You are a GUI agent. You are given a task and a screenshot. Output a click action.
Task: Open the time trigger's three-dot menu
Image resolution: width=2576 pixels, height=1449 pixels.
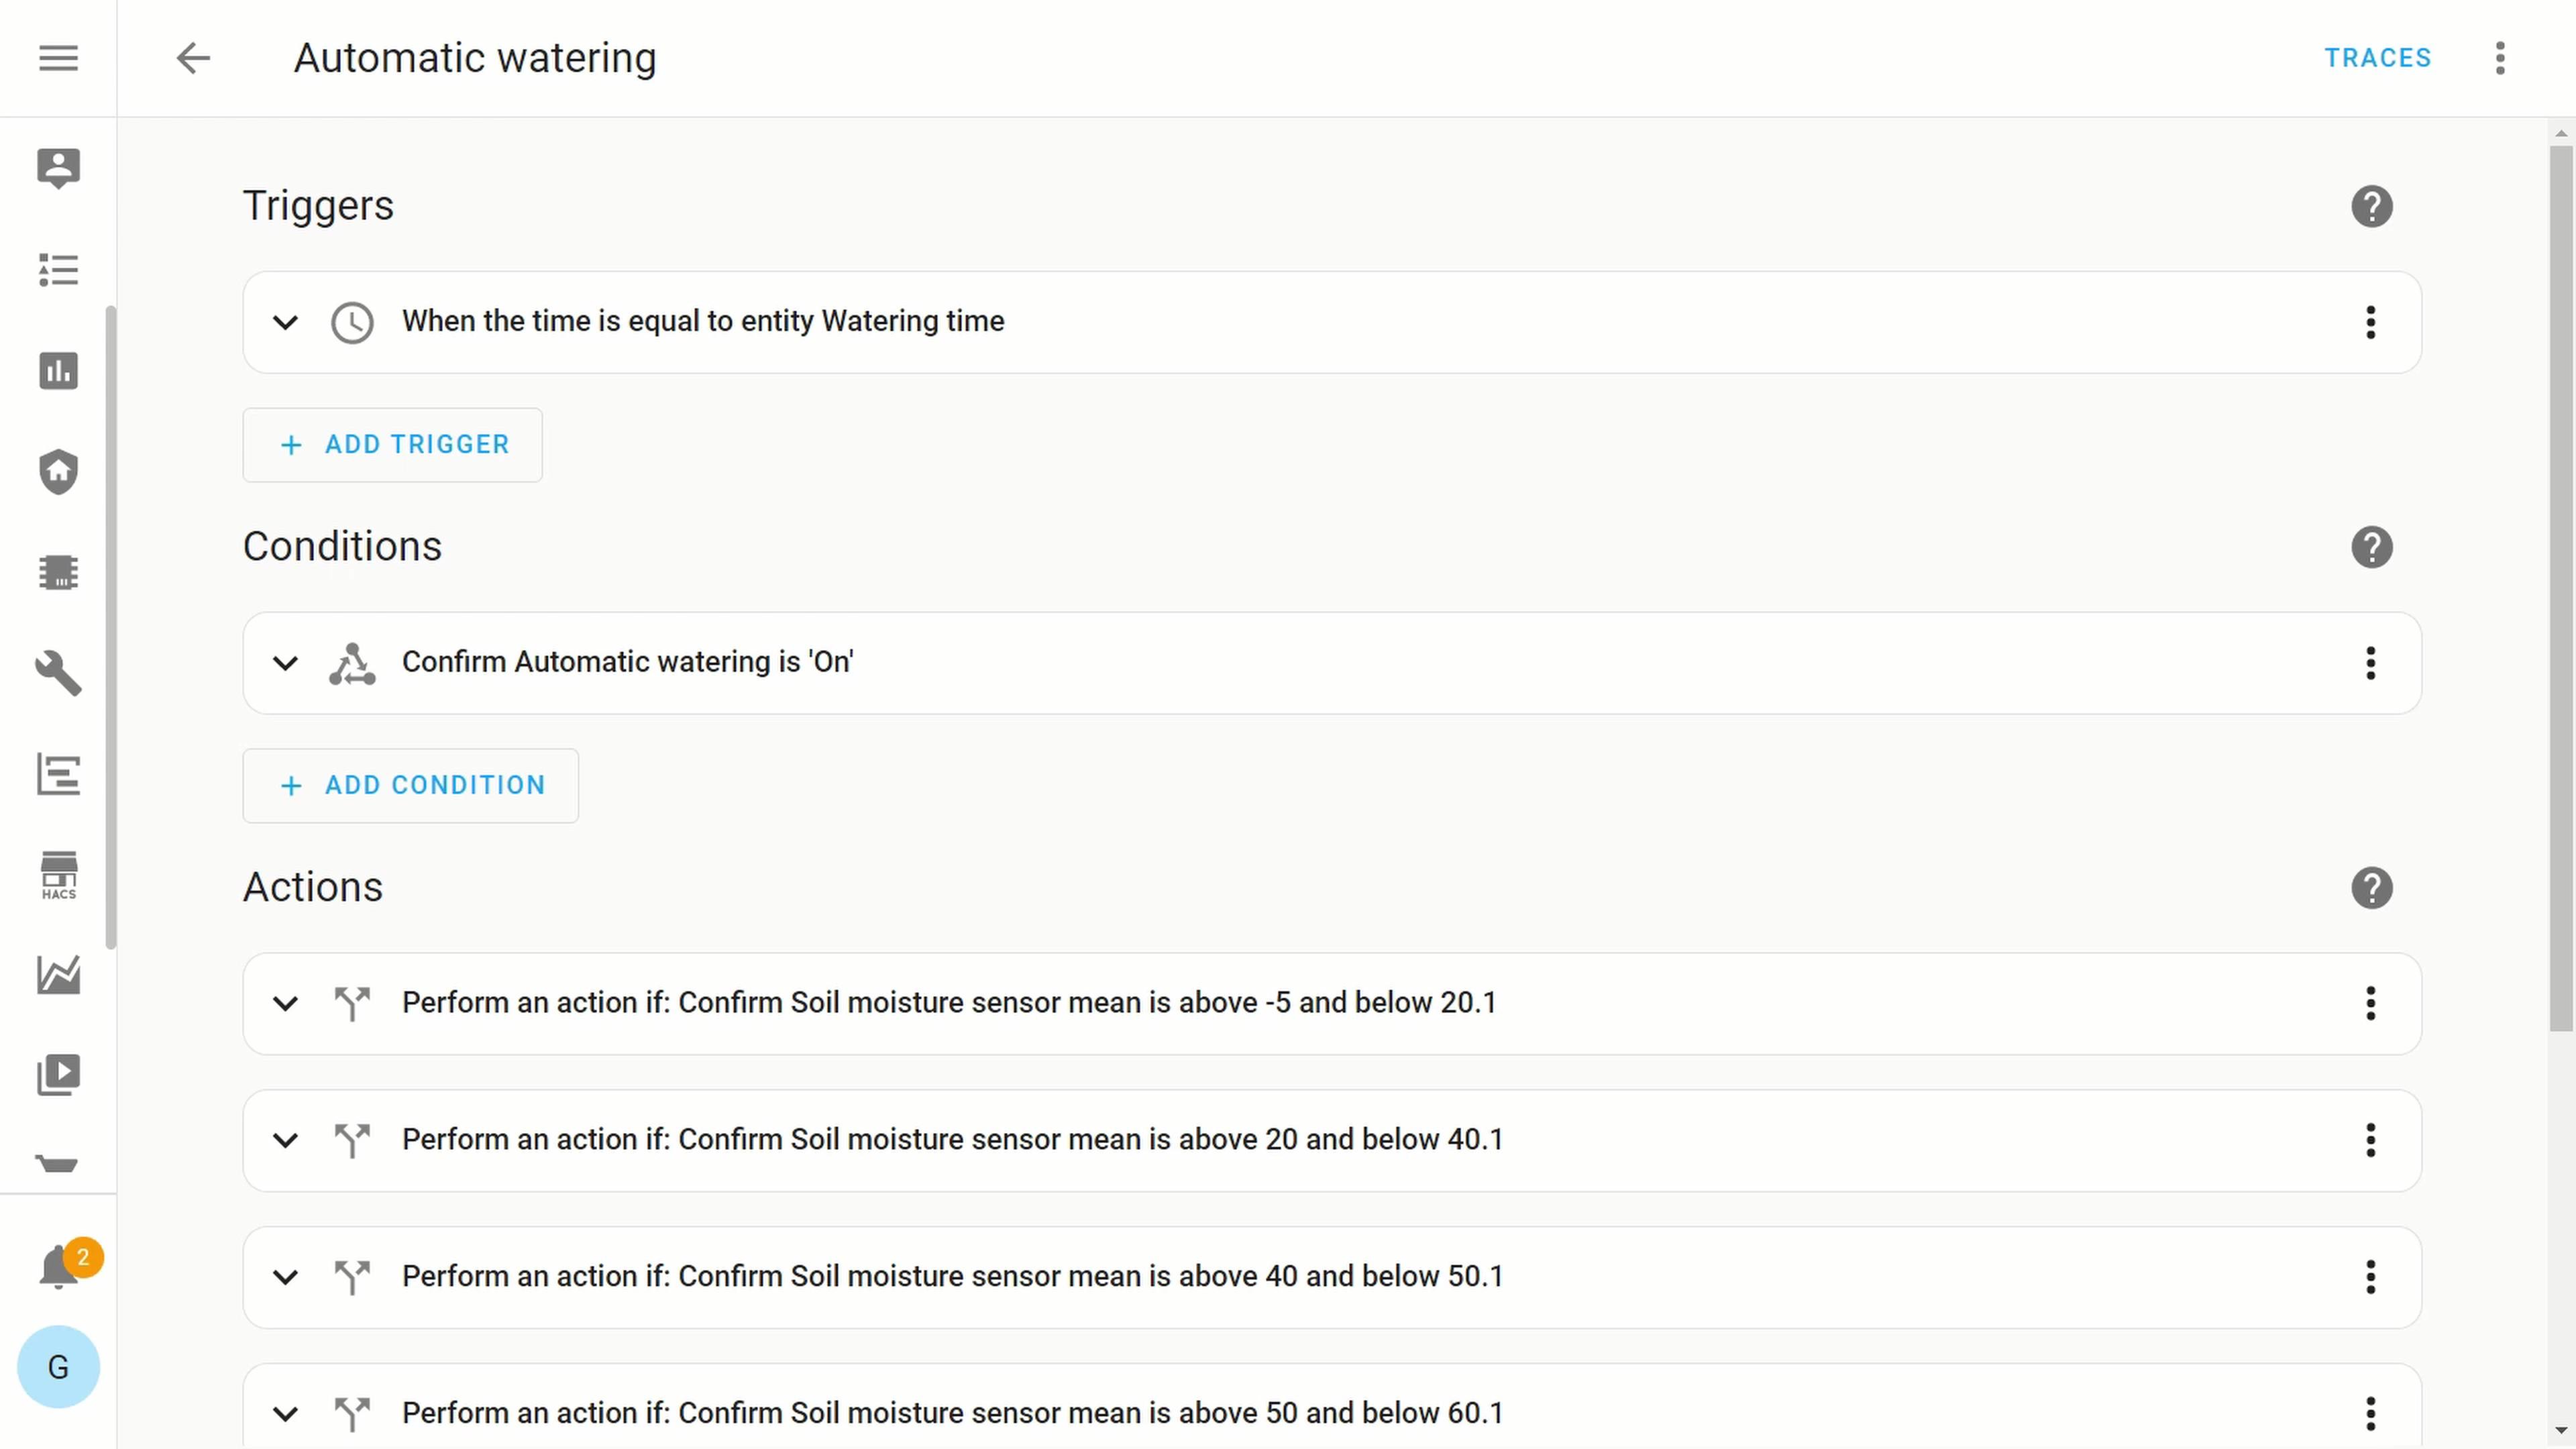2370,322
